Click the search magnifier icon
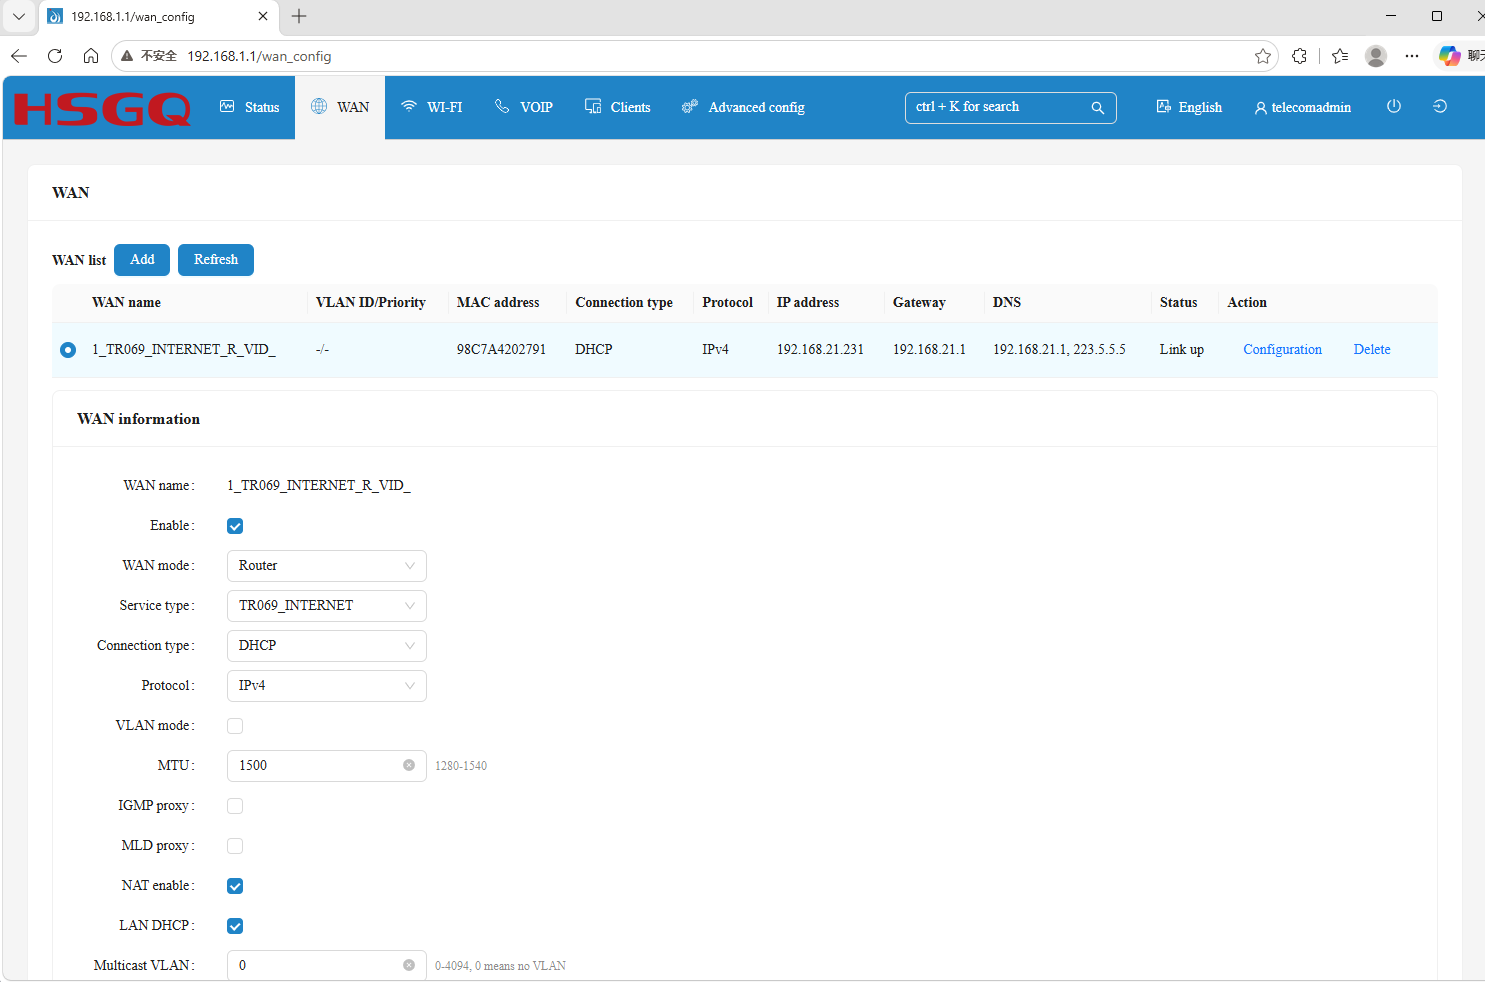Screen dimensions: 1485x982 [x=1097, y=108]
